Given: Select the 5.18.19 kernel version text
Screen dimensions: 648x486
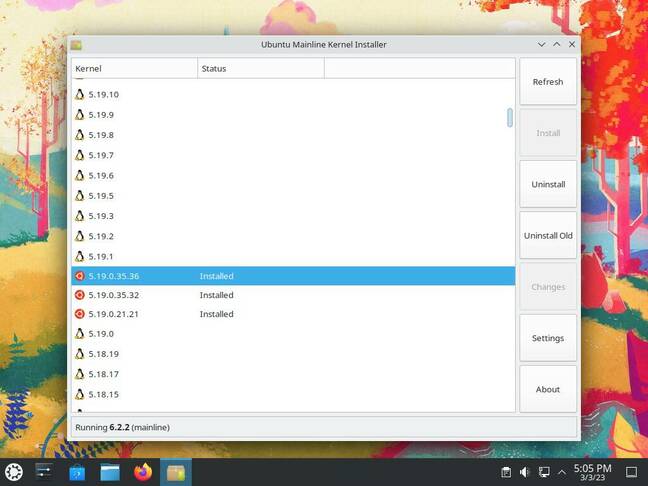Looking at the screenshot, I should (104, 354).
